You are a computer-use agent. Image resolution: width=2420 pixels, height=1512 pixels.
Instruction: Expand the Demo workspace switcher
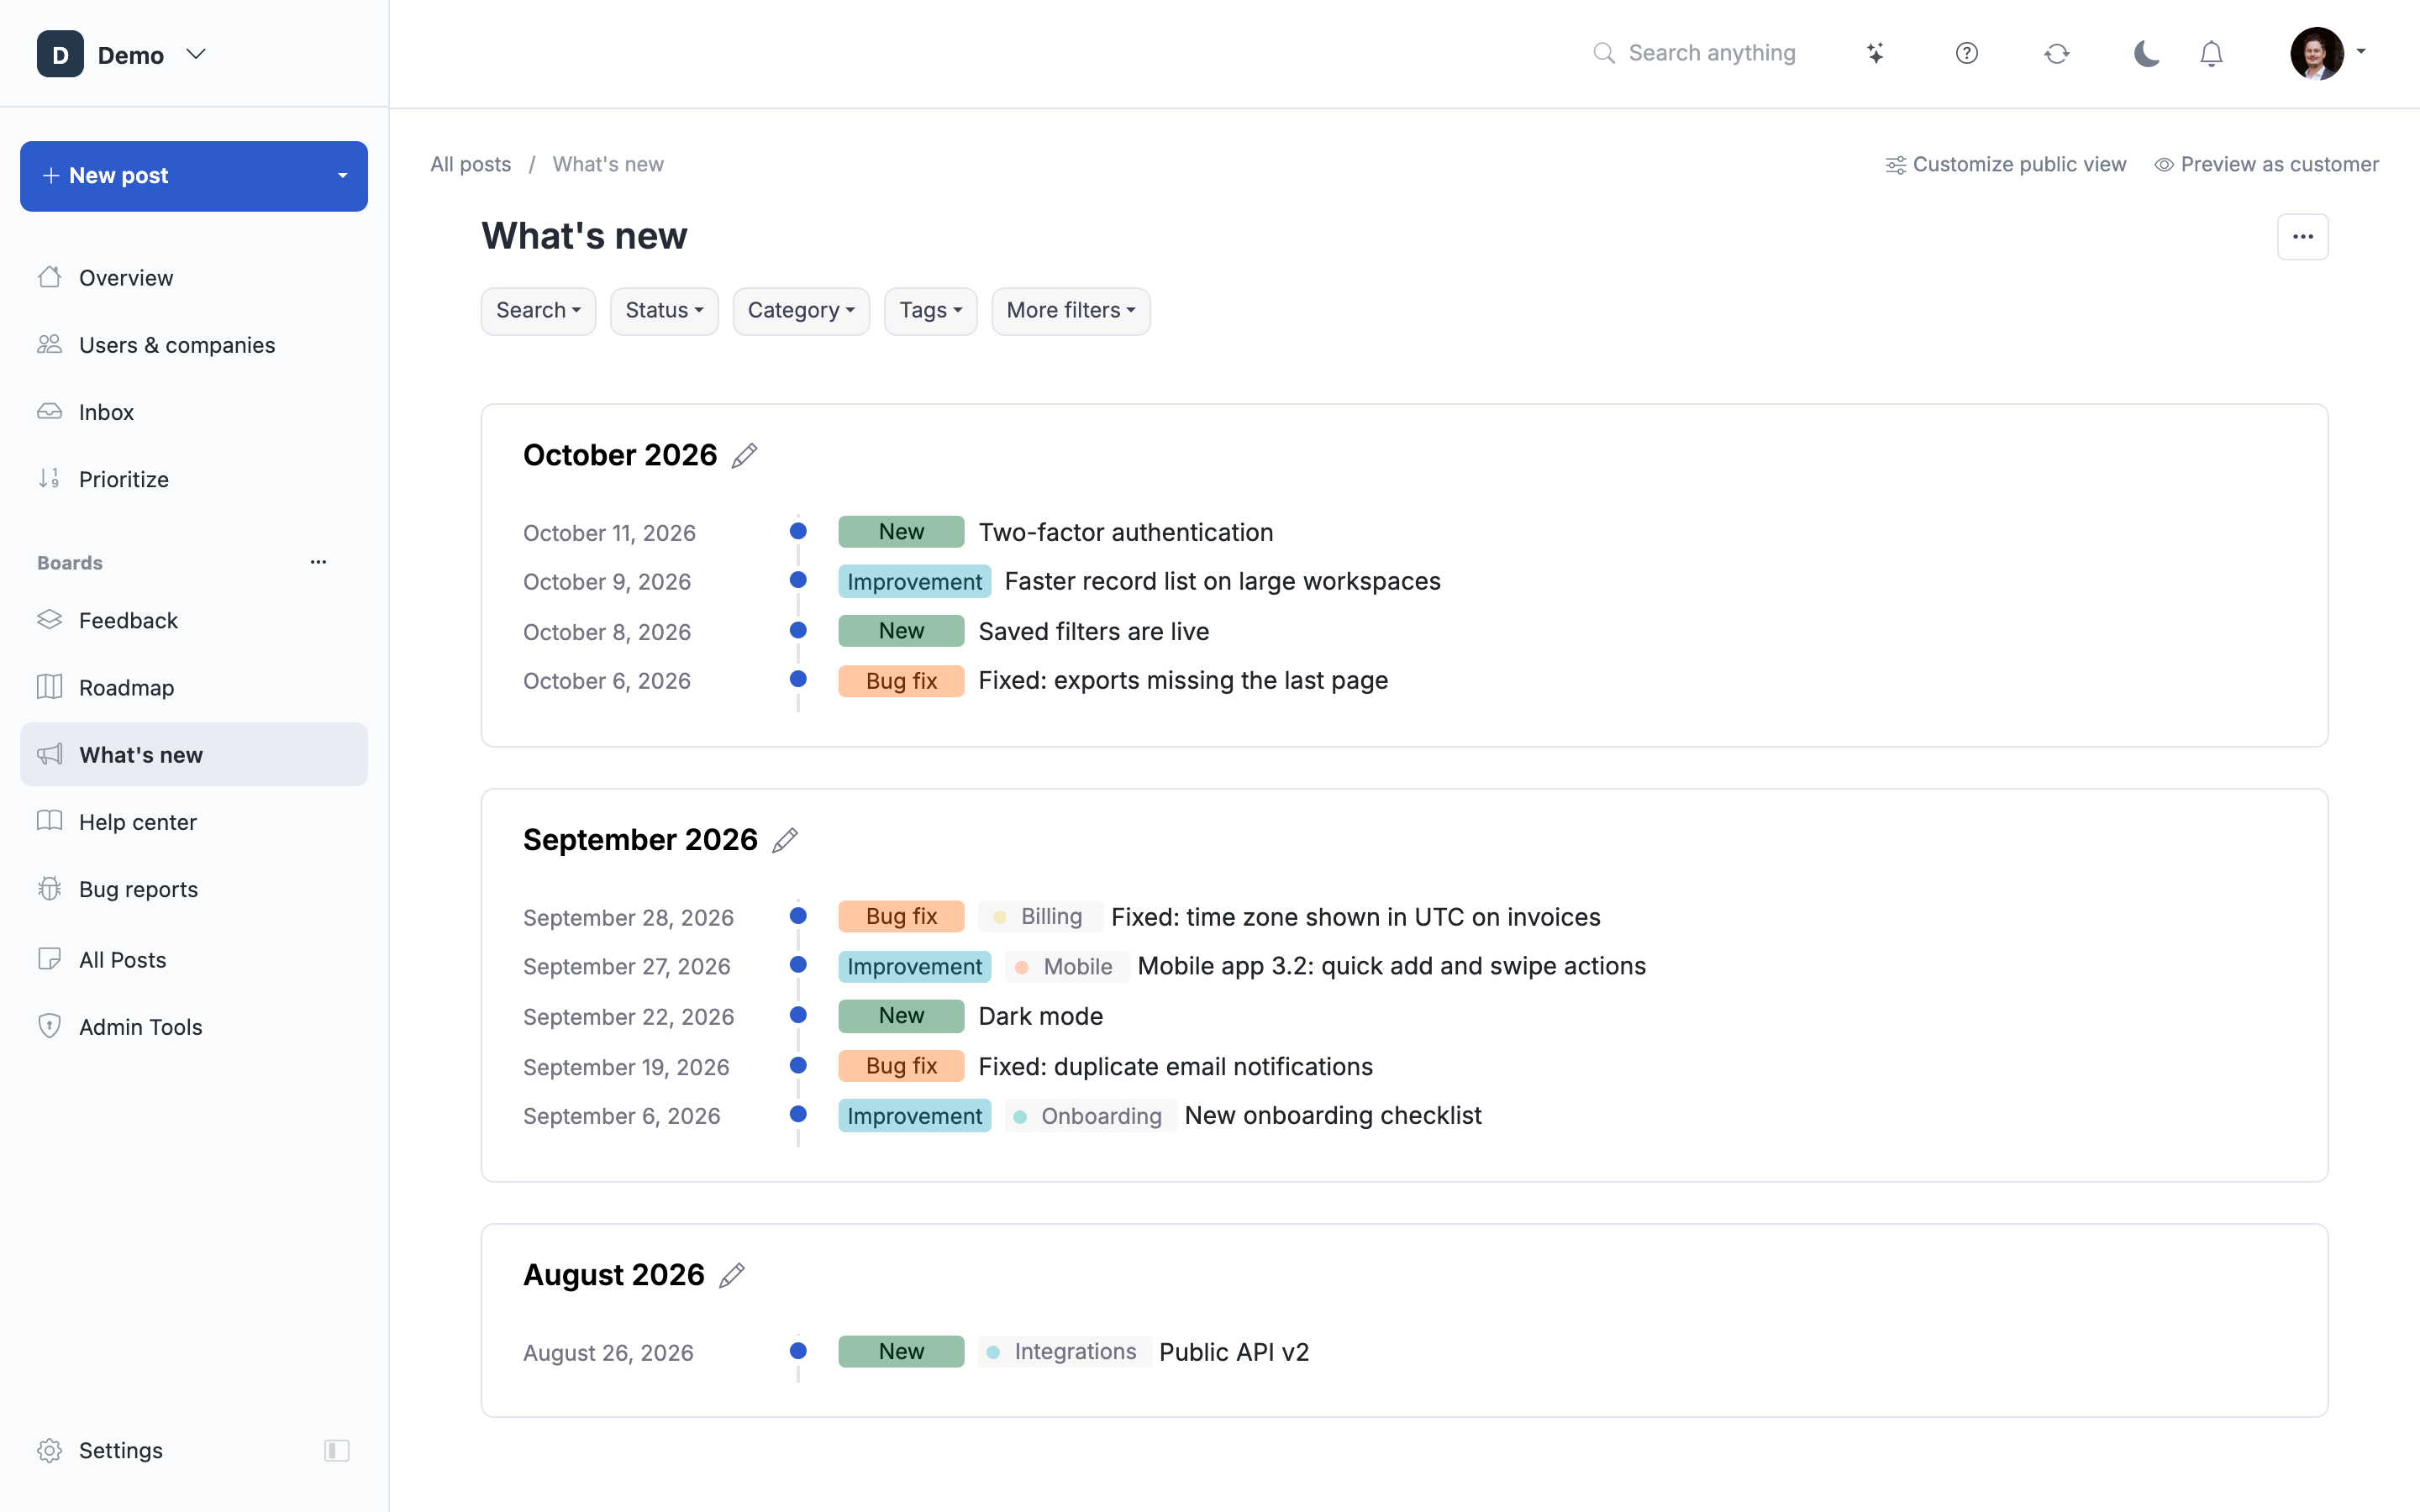click(196, 54)
